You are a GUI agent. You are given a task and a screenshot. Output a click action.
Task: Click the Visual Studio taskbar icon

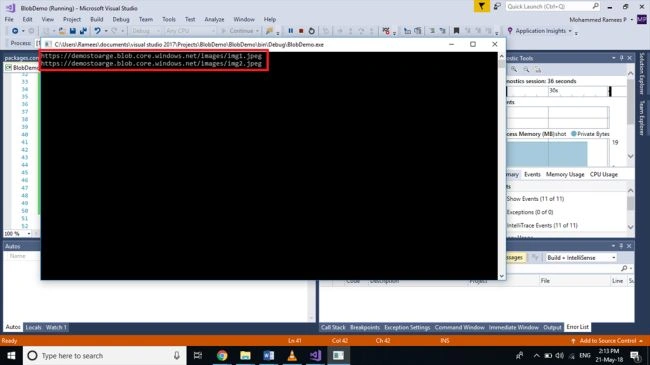(x=315, y=355)
